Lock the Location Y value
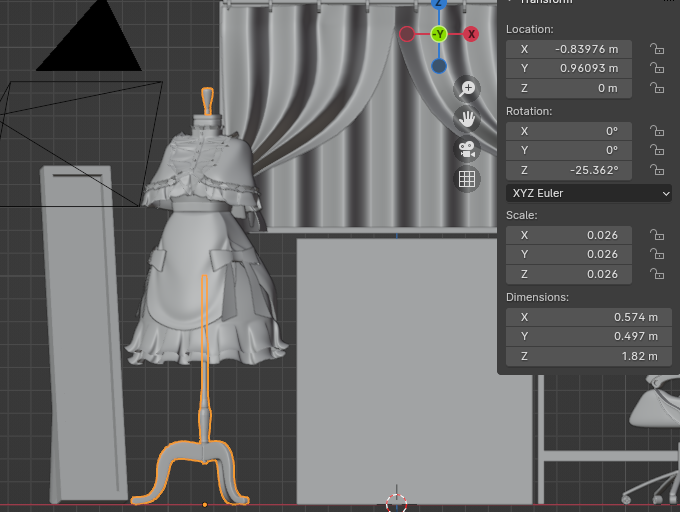The image size is (680, 512). (x=657, y=68)
